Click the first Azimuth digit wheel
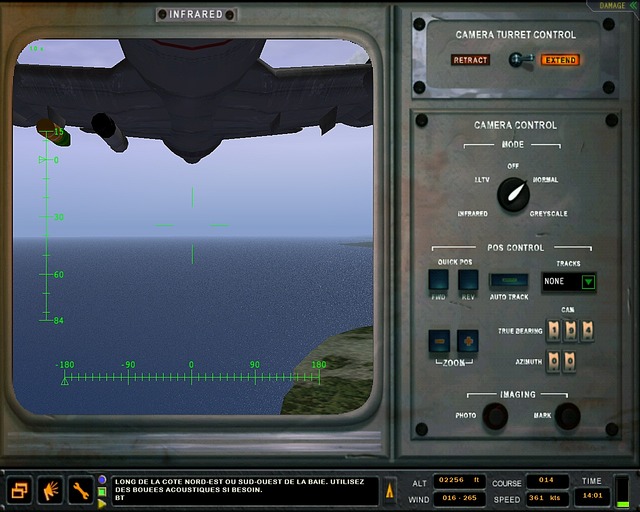The width and height of the screenshot is (640, 512). [553, 360]
